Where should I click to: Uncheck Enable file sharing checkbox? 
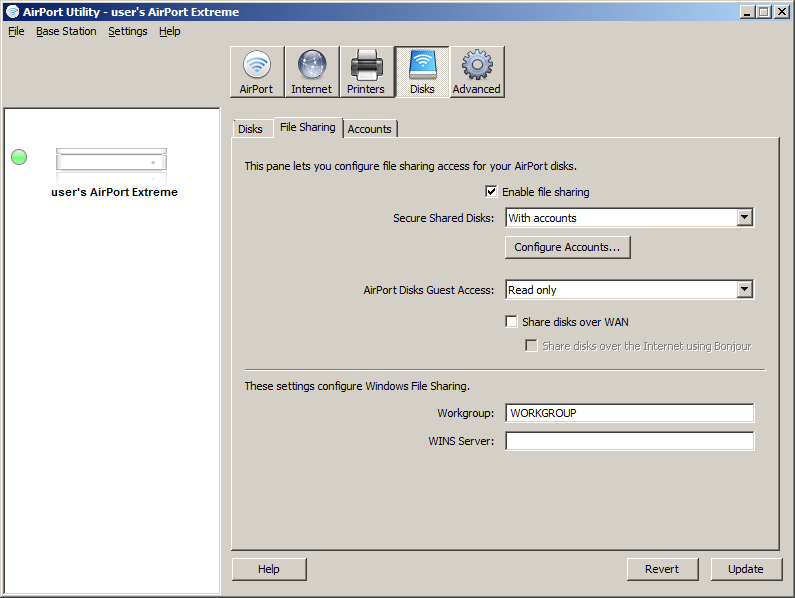point(491,192)
